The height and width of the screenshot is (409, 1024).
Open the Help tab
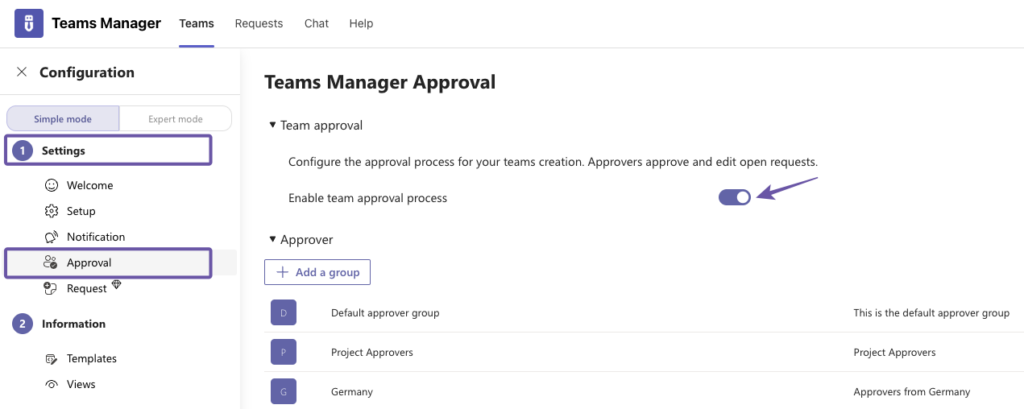[361, 24]
